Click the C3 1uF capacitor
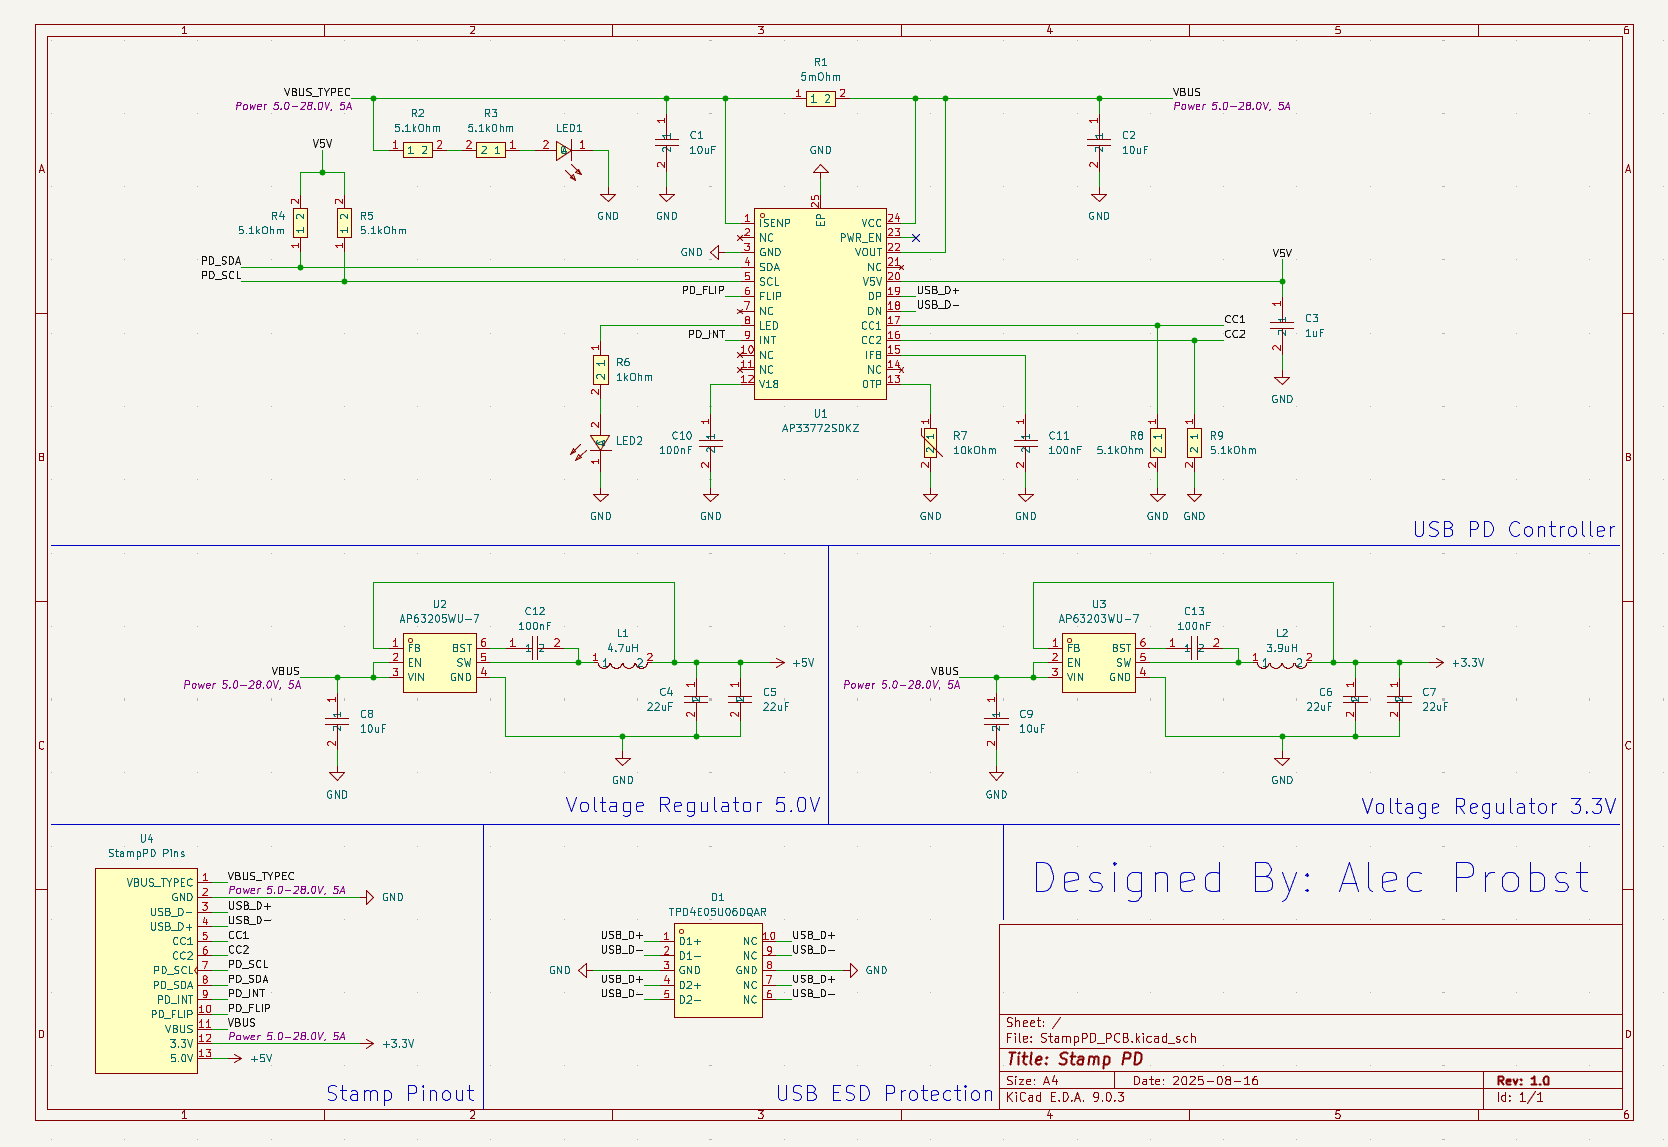This screenshot has width=1668, height=1147. 1281,325
